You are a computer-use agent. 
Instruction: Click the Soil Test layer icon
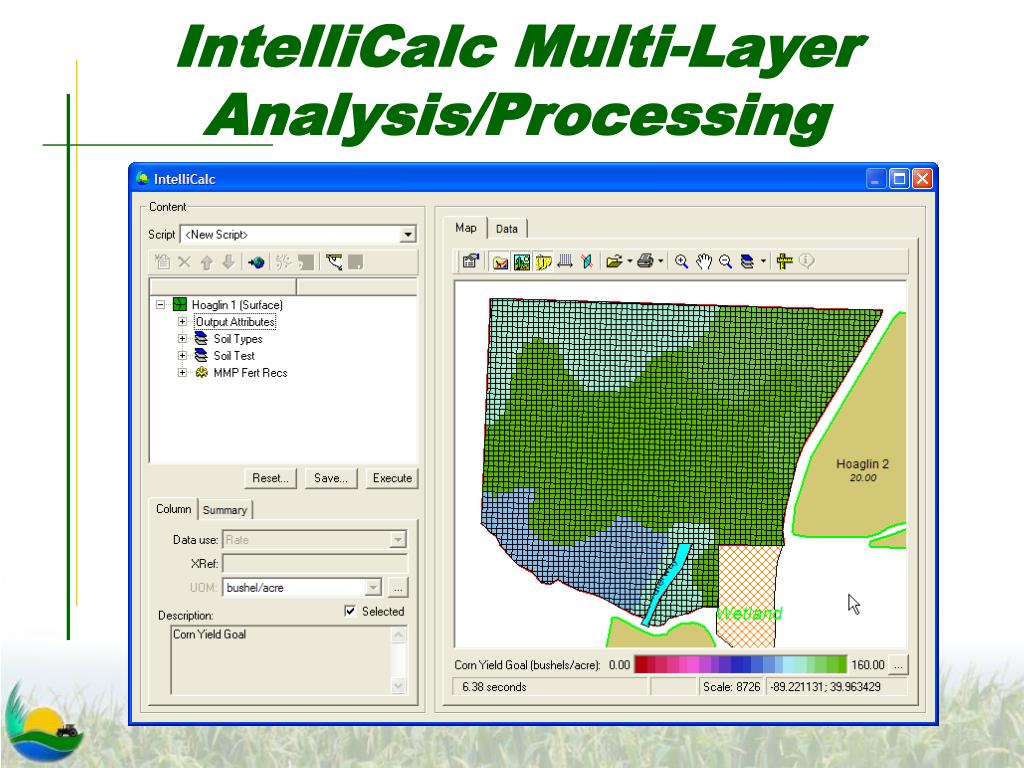201,355
